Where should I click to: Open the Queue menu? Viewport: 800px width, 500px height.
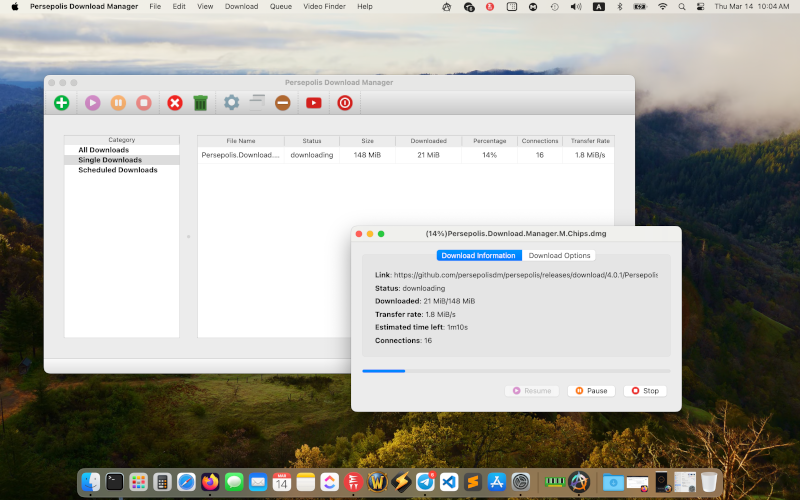(281, 7)
